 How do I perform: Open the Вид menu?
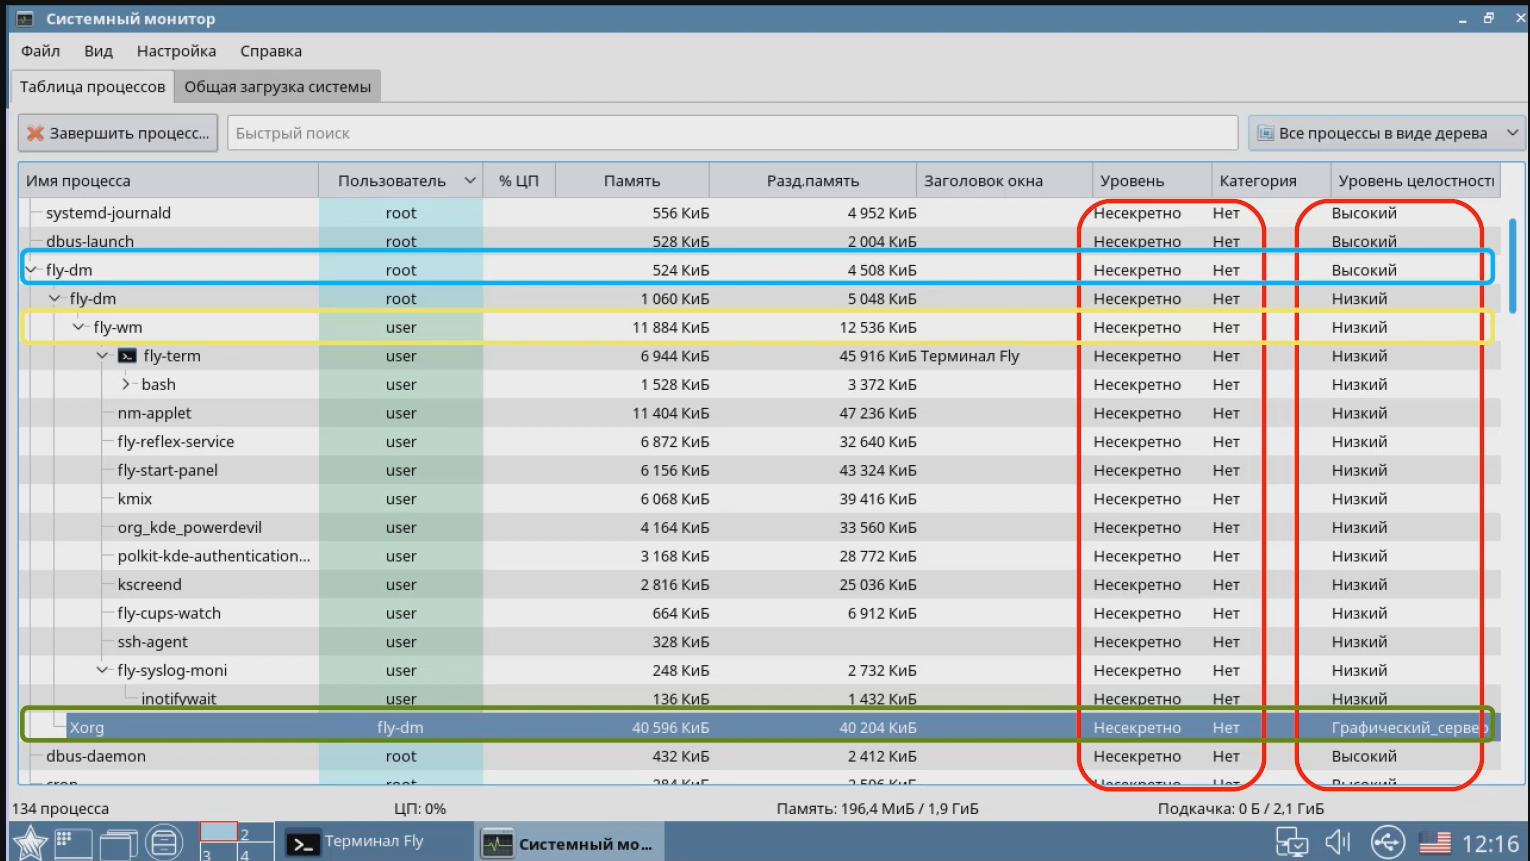pos(98,51)
